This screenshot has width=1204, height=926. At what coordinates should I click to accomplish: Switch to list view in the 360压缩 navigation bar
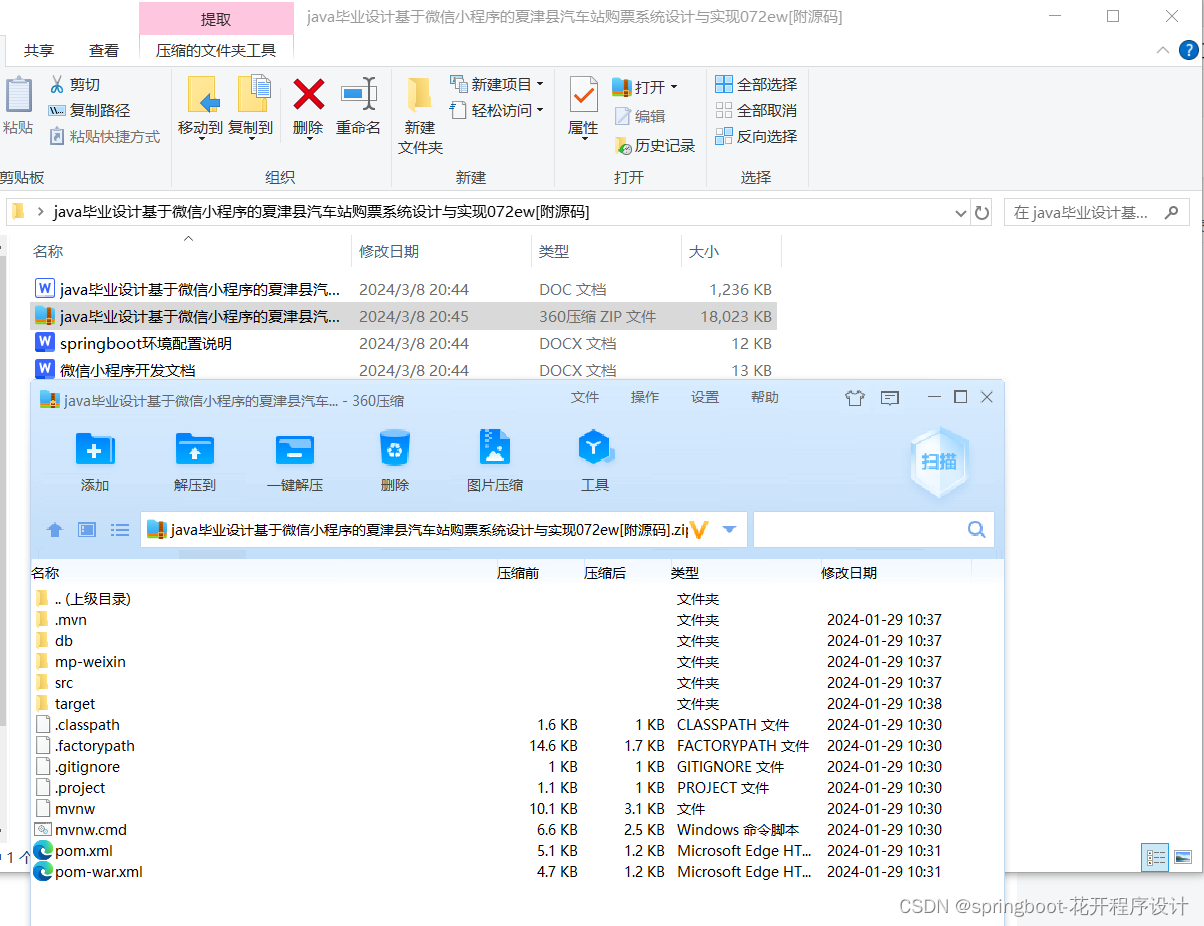(120, 530)
